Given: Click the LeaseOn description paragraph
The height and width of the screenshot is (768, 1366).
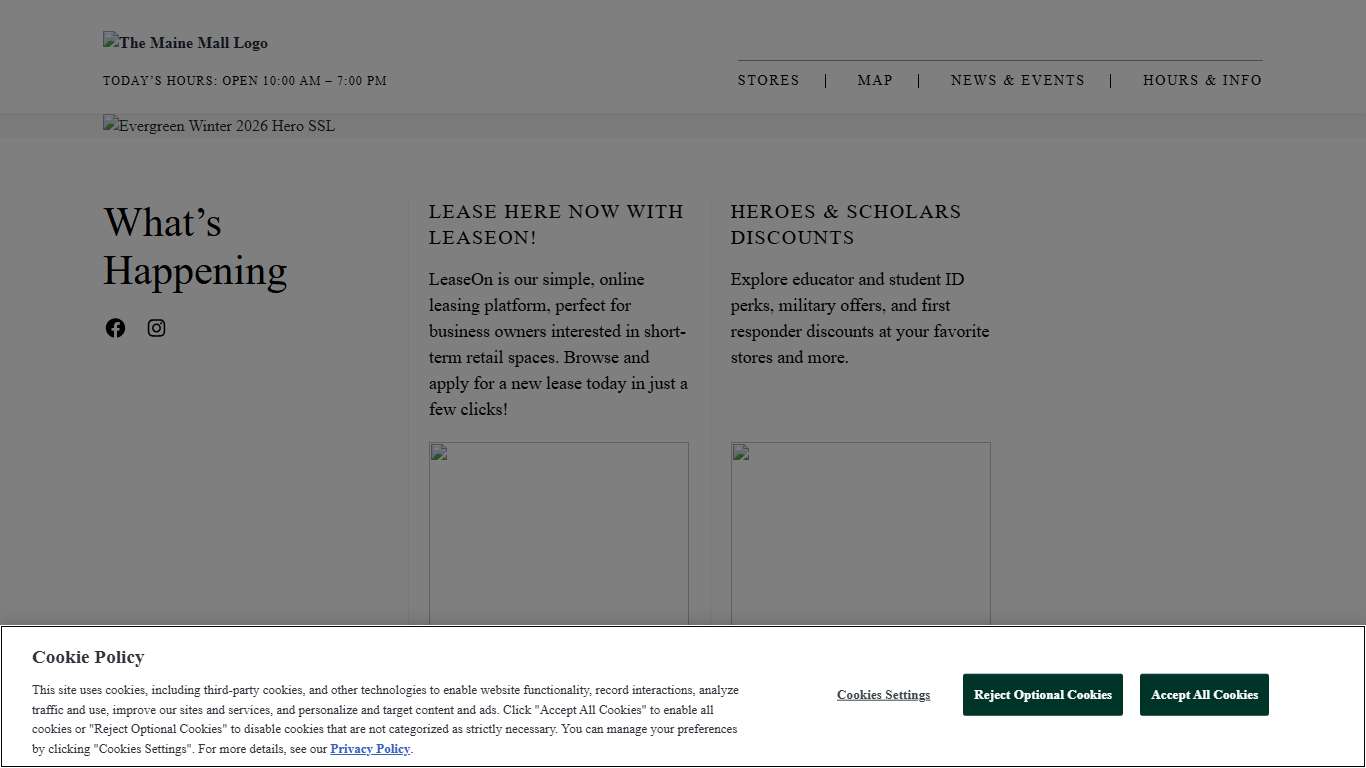Looking at the screenshot, I should (558, 344).
